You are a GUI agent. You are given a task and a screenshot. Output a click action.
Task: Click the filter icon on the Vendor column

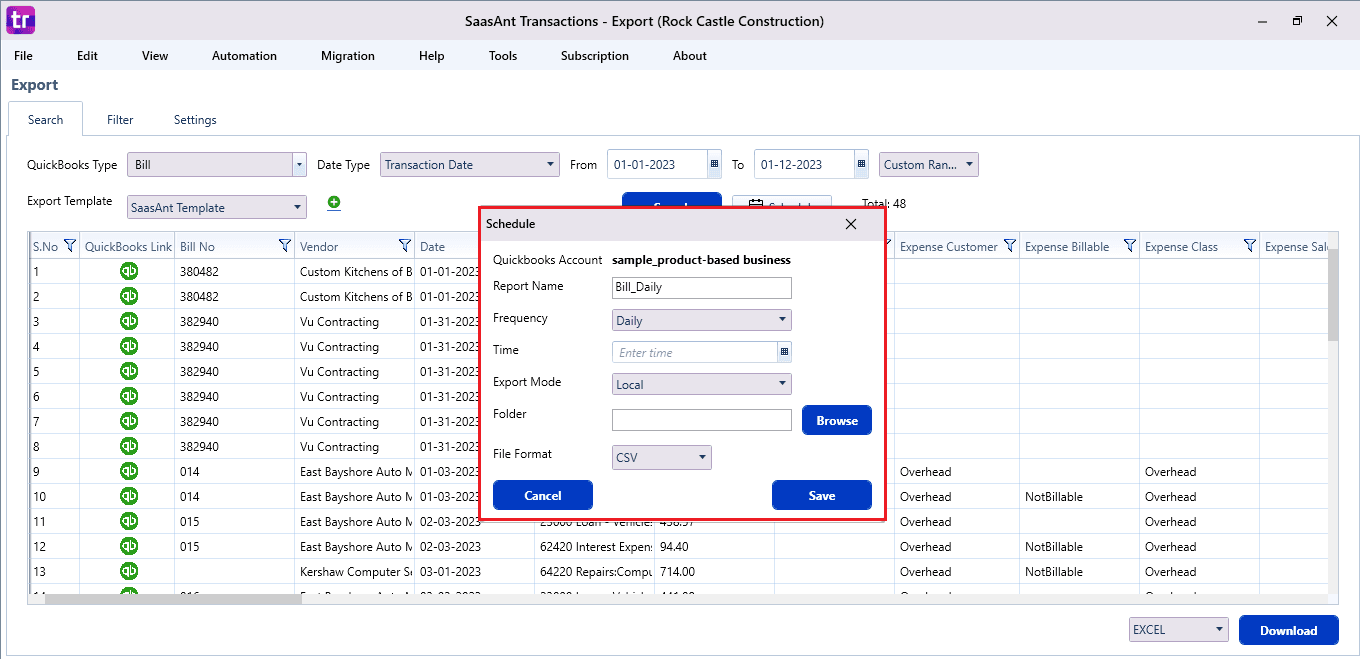pyautogui.click(x=404, y=246)
